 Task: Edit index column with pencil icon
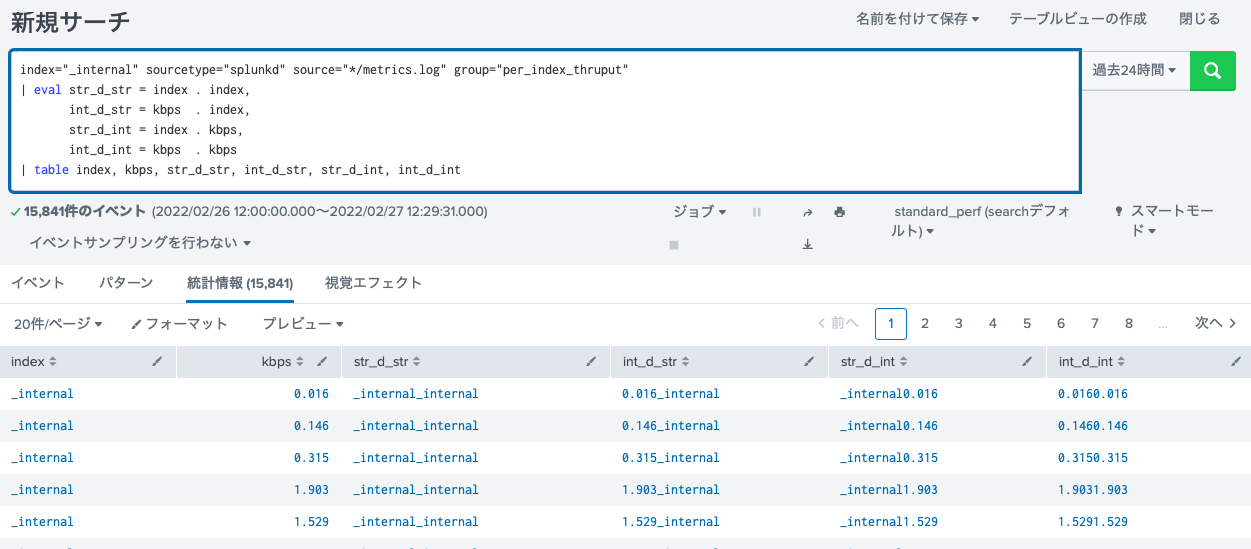point(157,362)
